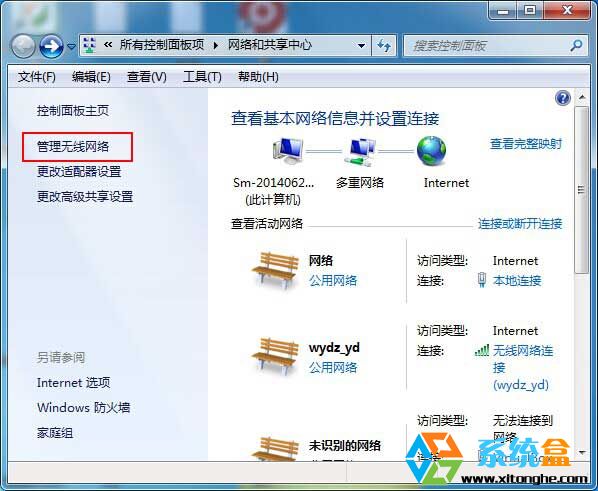Click the refresh icon beside address bar
The height and width of the screenshot is (491, 598).
(x=384, y=46)
